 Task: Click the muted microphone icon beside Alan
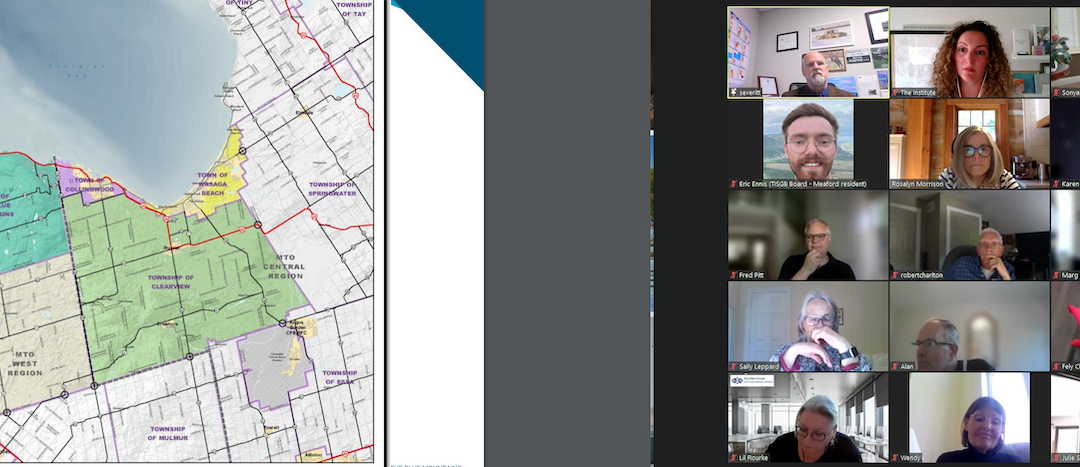(x=895, y=367)
